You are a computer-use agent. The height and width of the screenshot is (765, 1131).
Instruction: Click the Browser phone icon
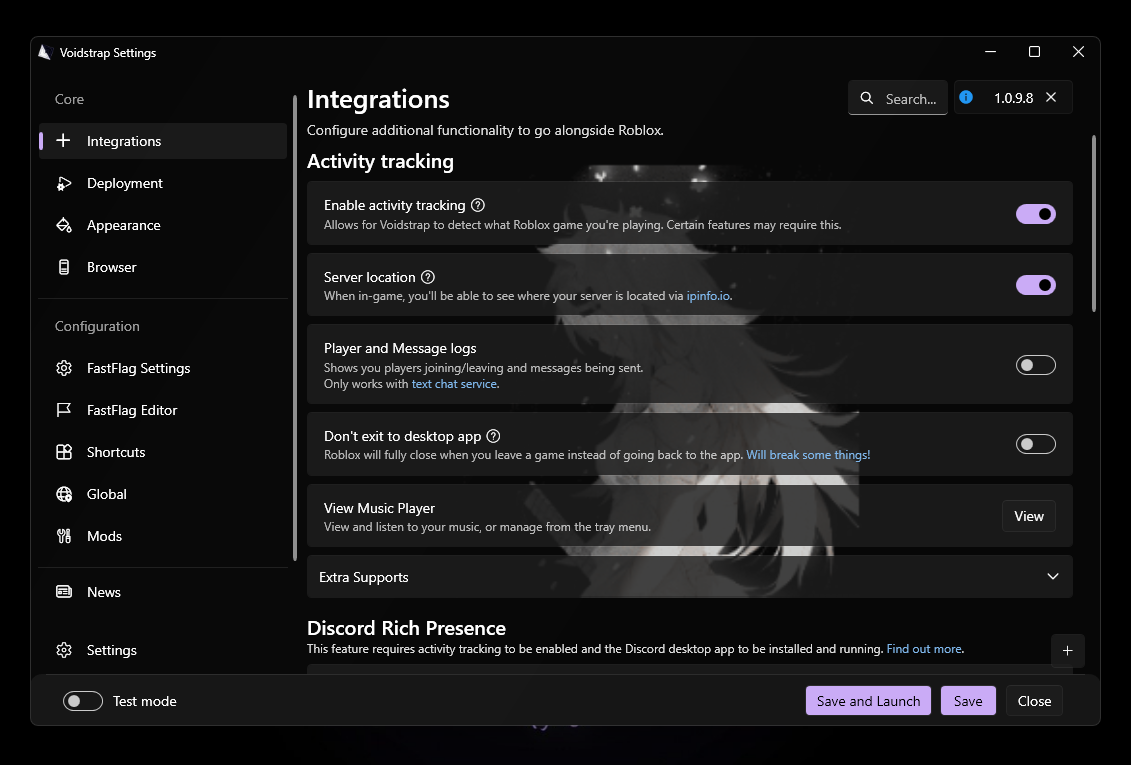63,267
